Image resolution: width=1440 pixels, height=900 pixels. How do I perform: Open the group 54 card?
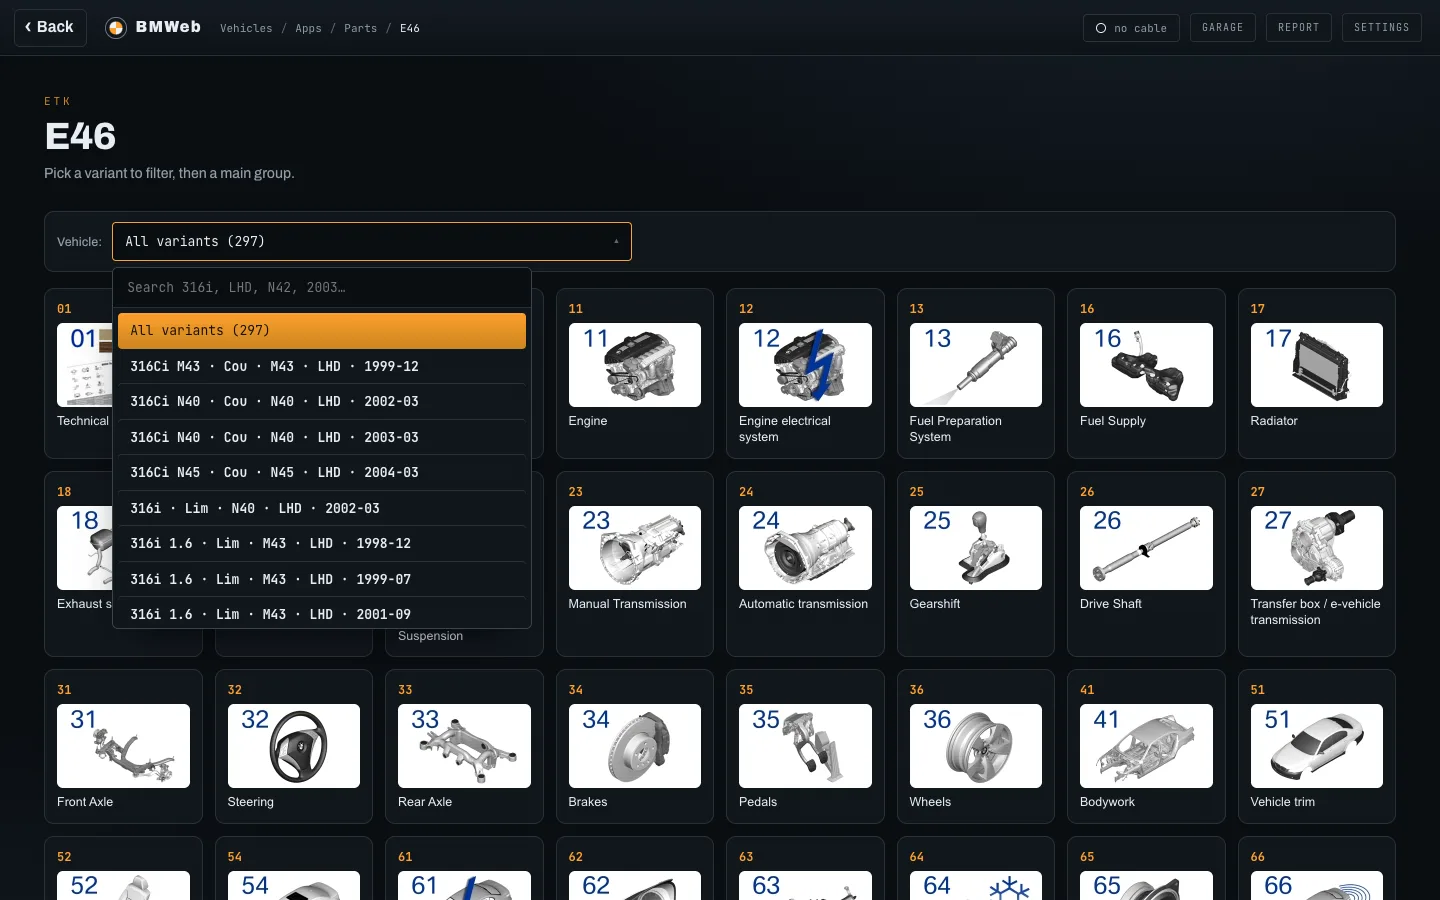(x=294, y=869)
